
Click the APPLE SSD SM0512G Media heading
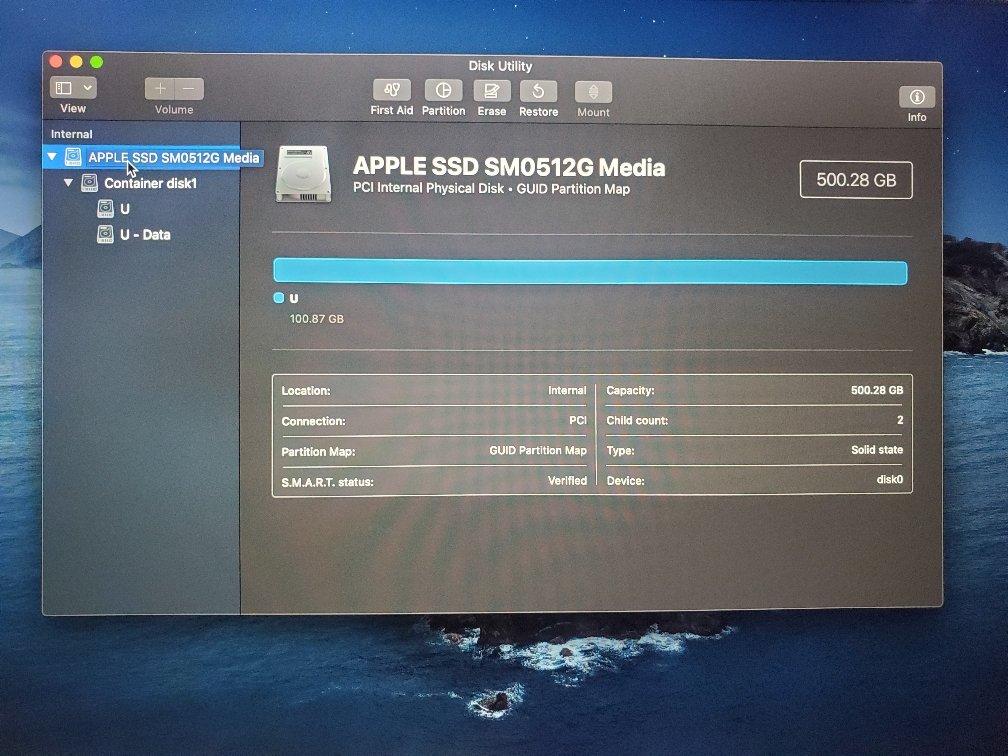tap(508, 166)
